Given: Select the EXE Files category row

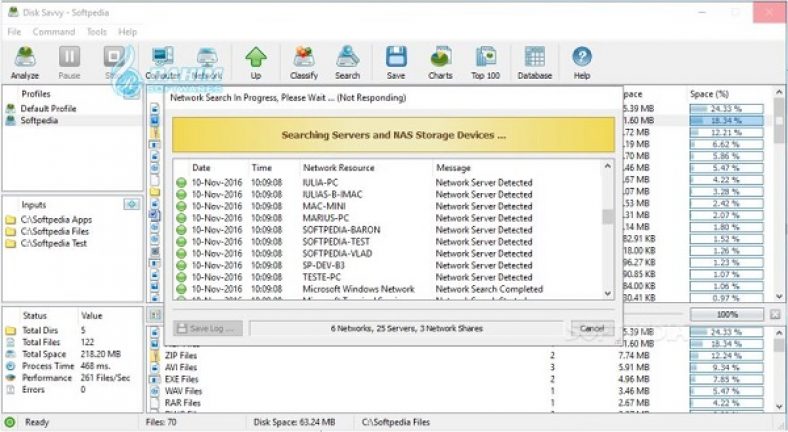Looking at the screenshot, I should 460,379.
